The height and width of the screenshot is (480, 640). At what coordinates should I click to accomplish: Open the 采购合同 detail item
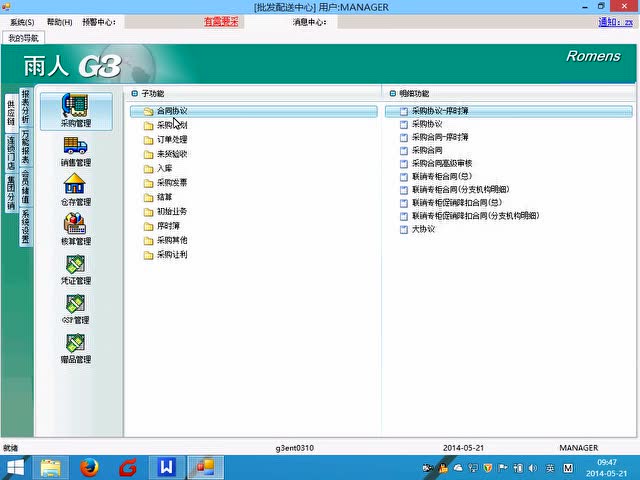click(x=427, y=150)
